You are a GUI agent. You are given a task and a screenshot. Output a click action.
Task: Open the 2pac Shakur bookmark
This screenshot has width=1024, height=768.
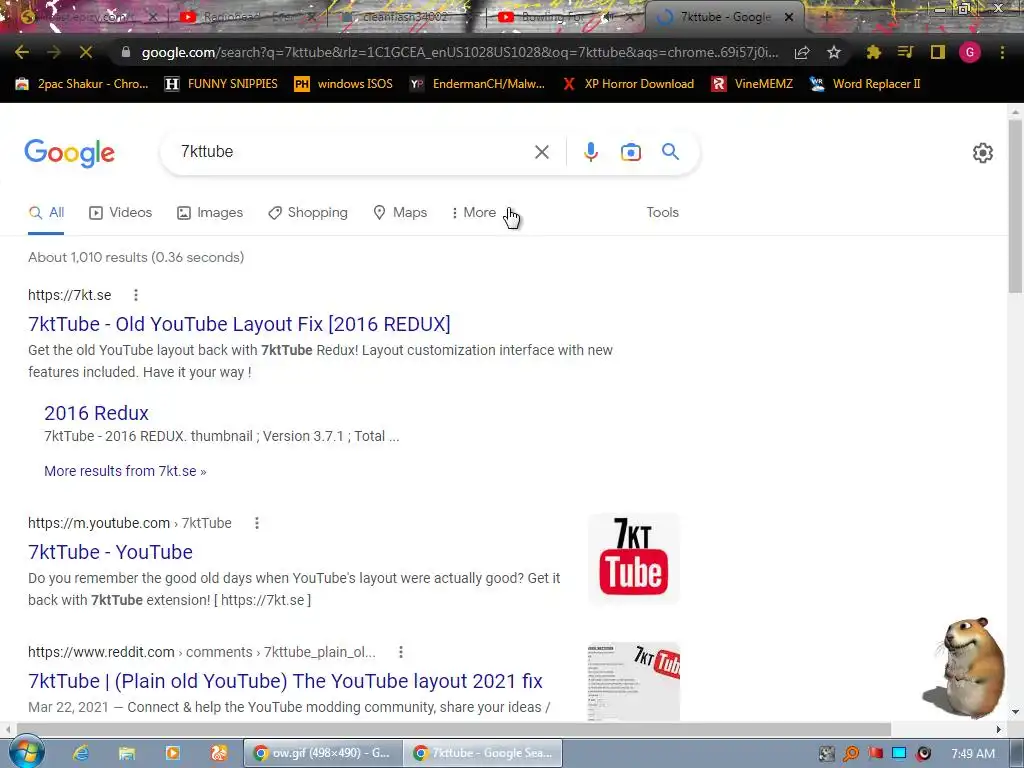click(x=82, y=84)
